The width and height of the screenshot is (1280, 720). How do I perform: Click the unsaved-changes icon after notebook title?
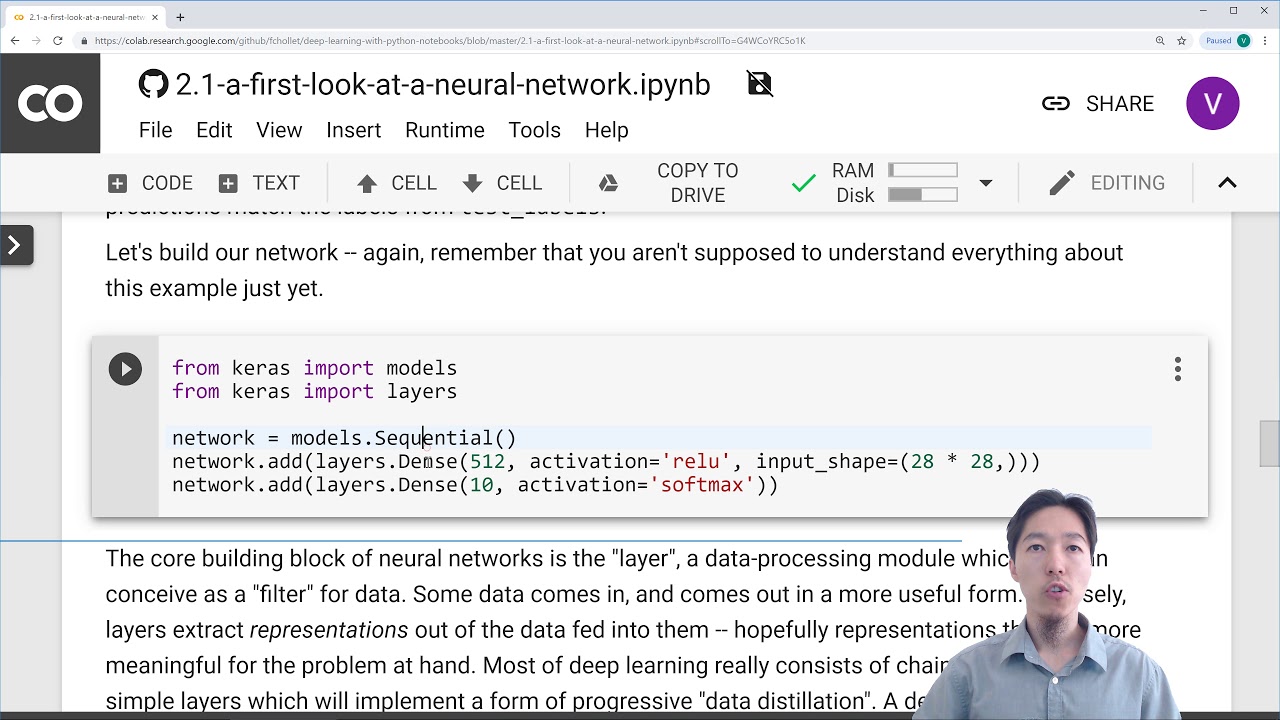760,84
